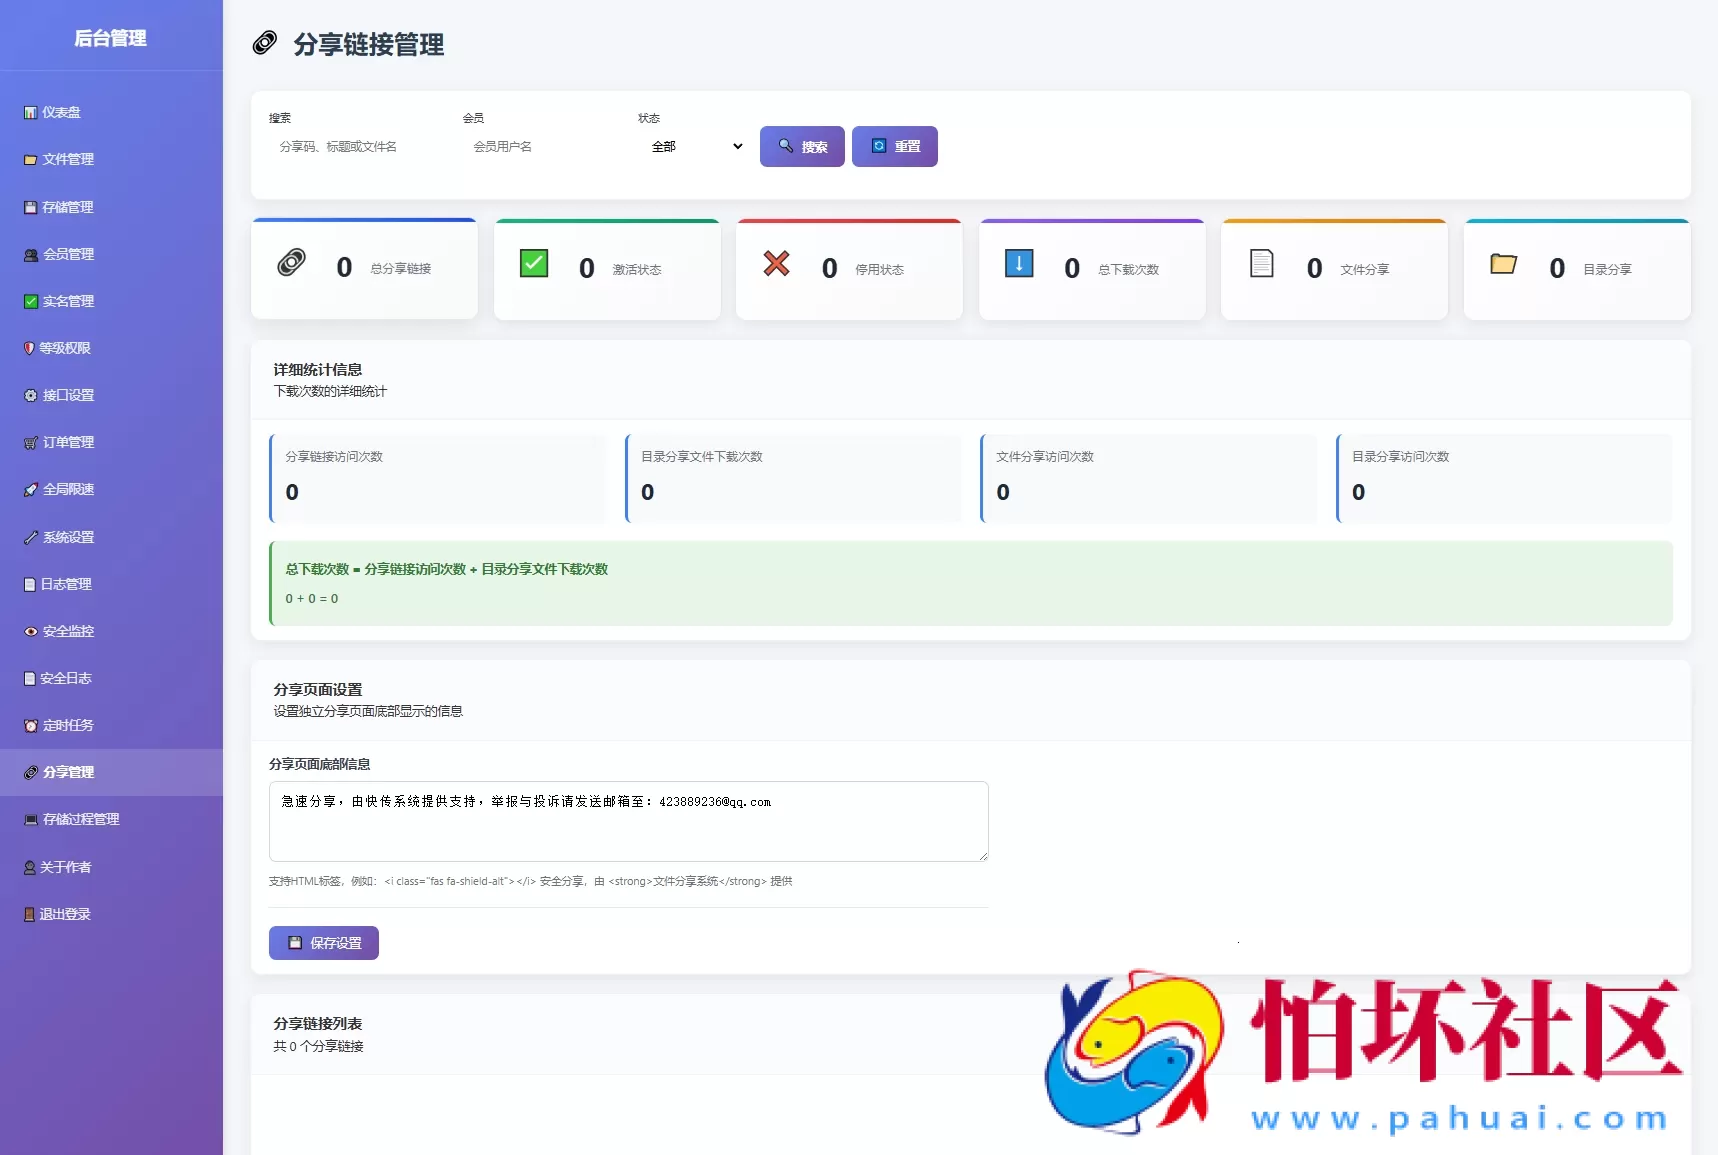
Task: Click the red X icon on 停用状态 card
Action: [776, 263]
